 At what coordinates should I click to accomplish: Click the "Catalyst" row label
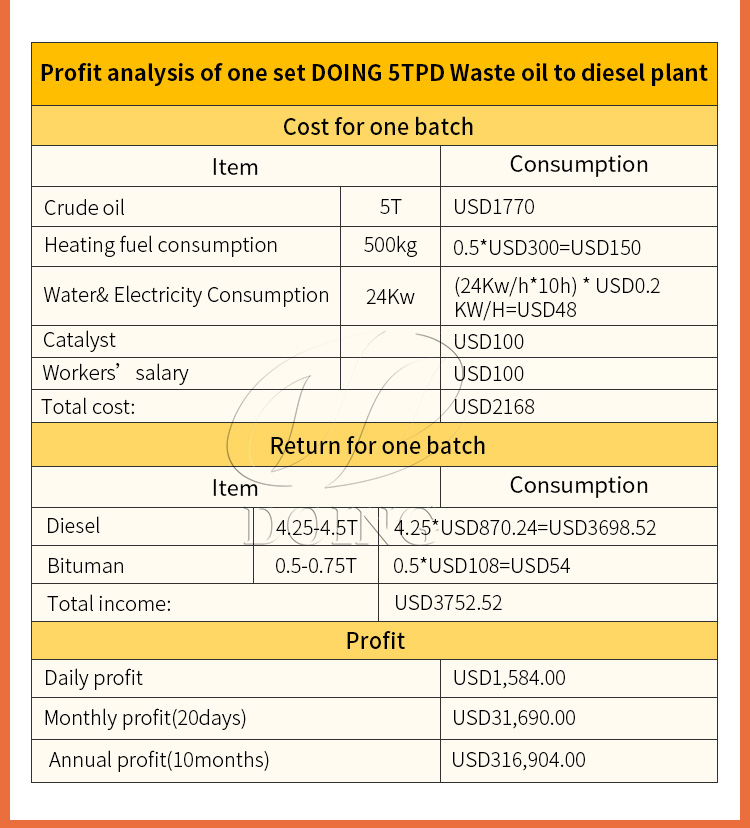tap(79, 341)
